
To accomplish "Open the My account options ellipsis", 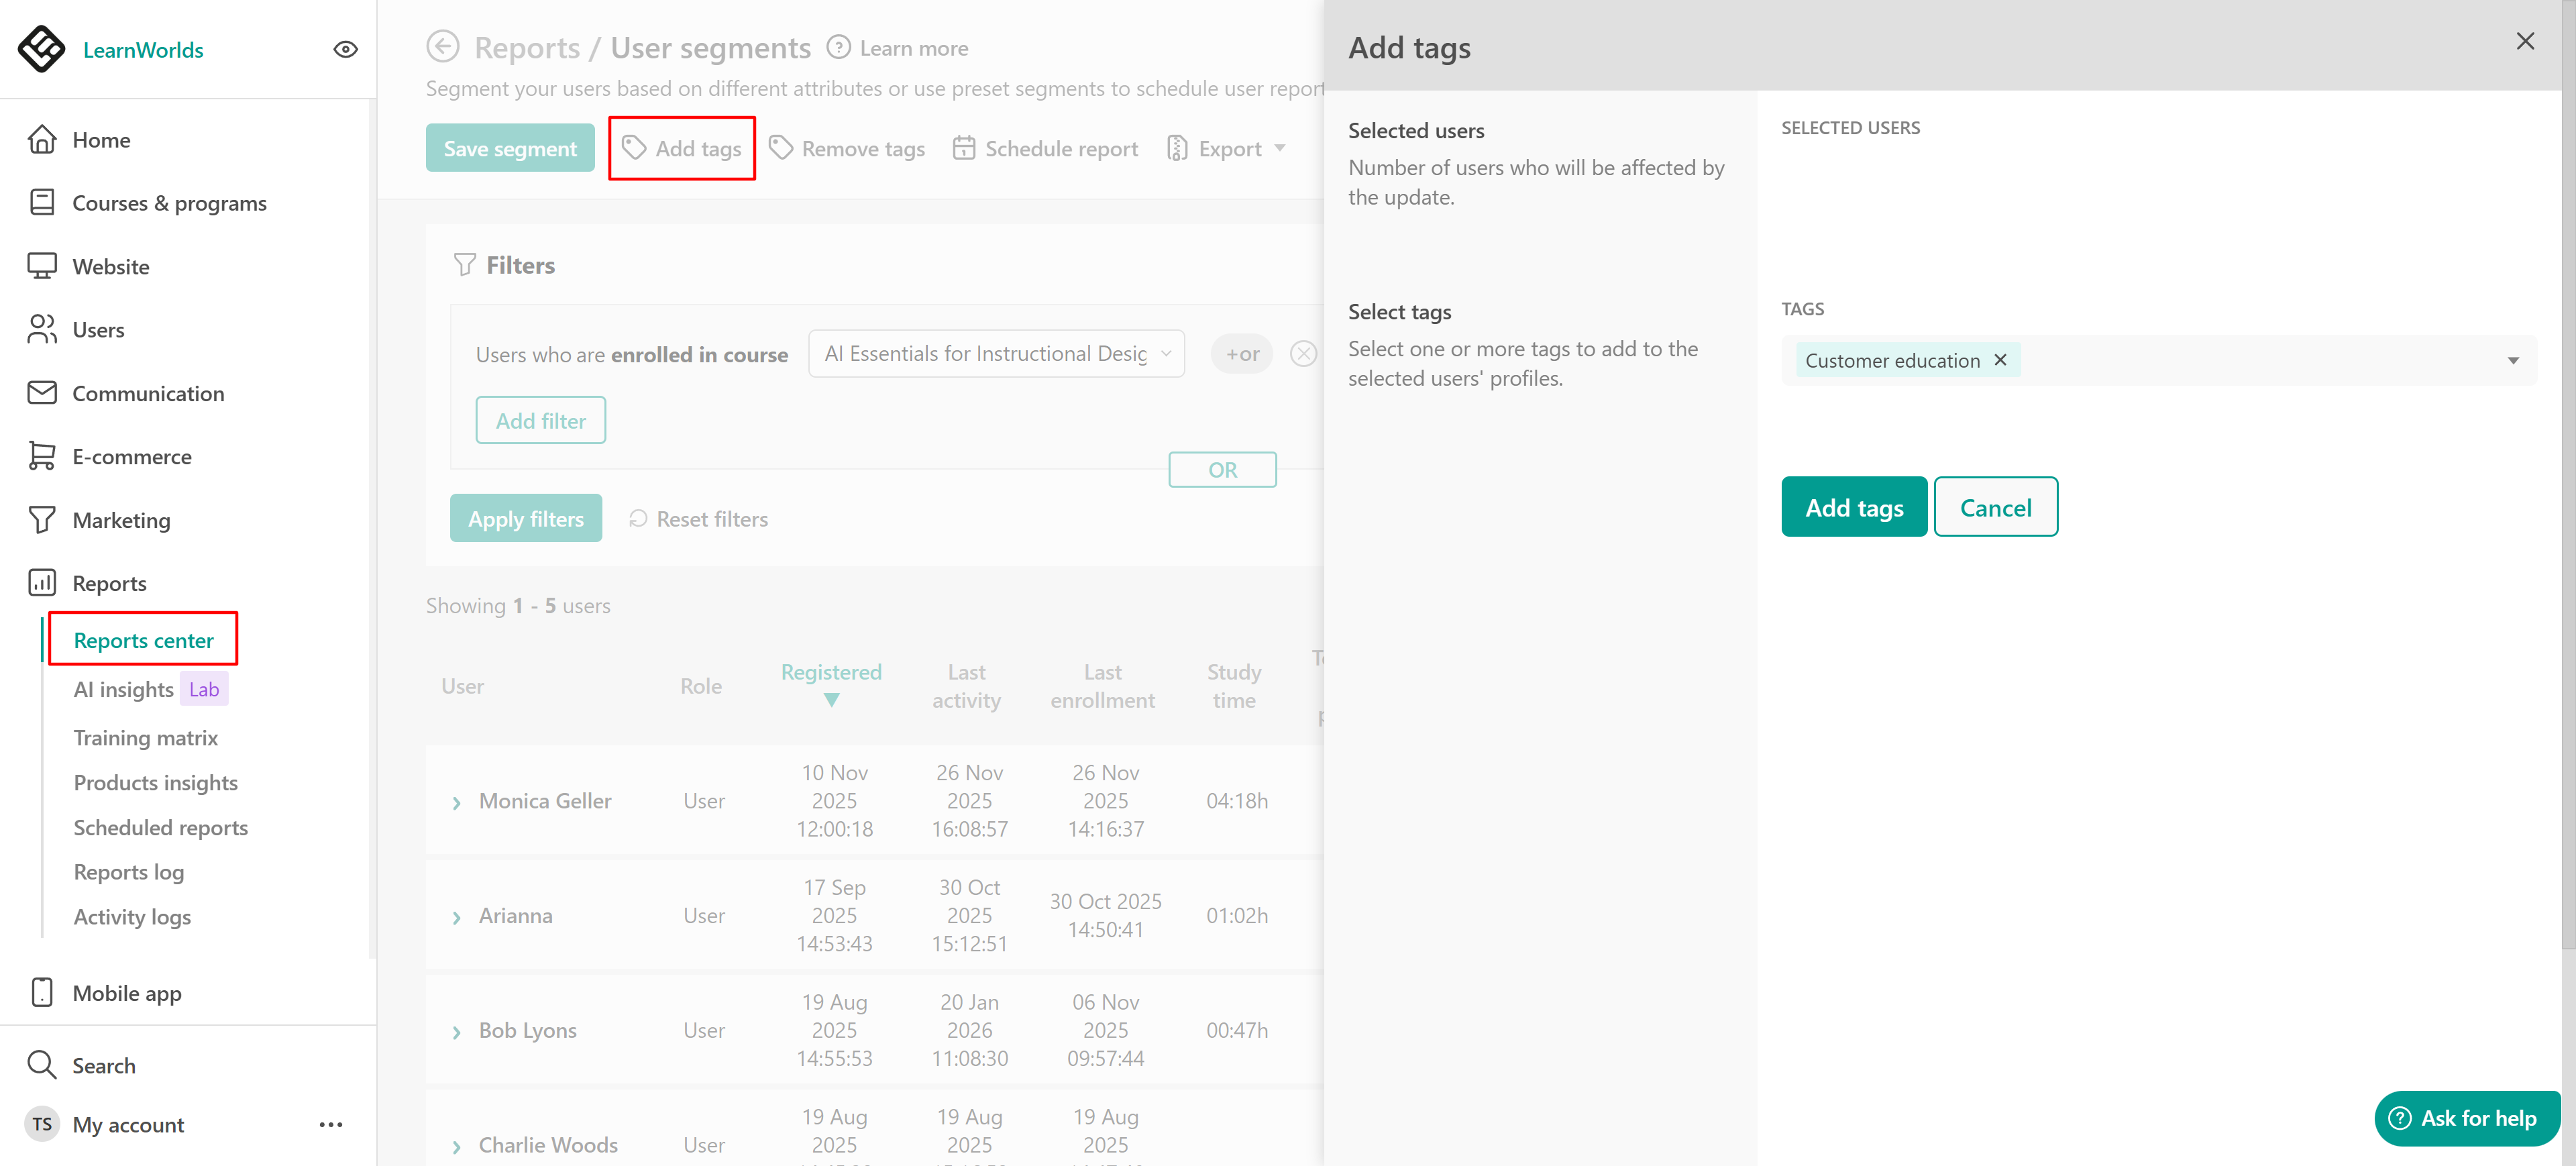I will [331, 1124].
